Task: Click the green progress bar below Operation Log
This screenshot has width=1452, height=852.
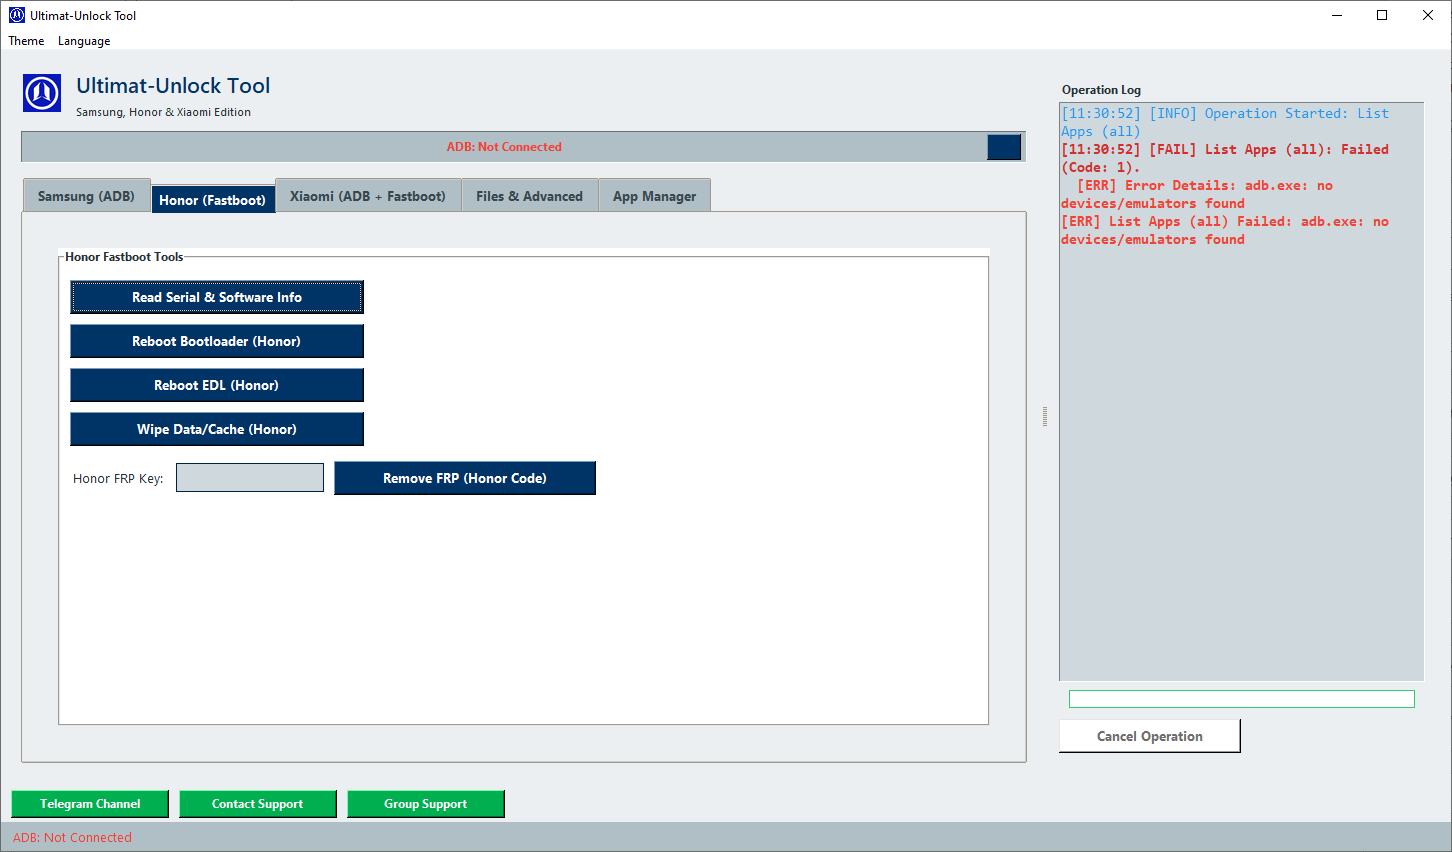Action: tap(1240, 698)
